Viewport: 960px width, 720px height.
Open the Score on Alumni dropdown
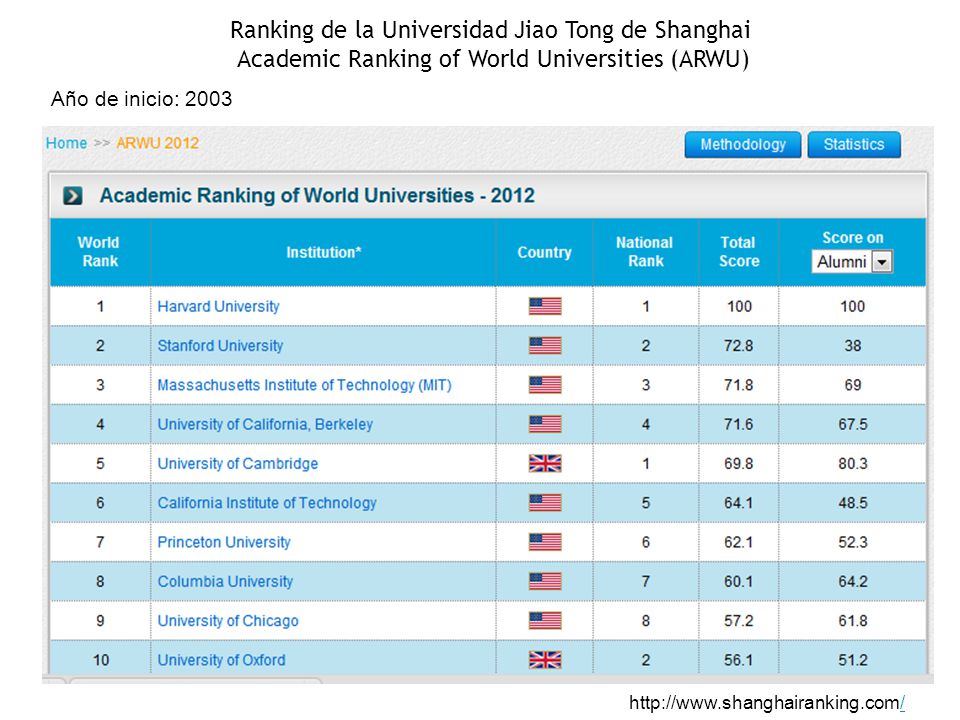tap(852, 261)
